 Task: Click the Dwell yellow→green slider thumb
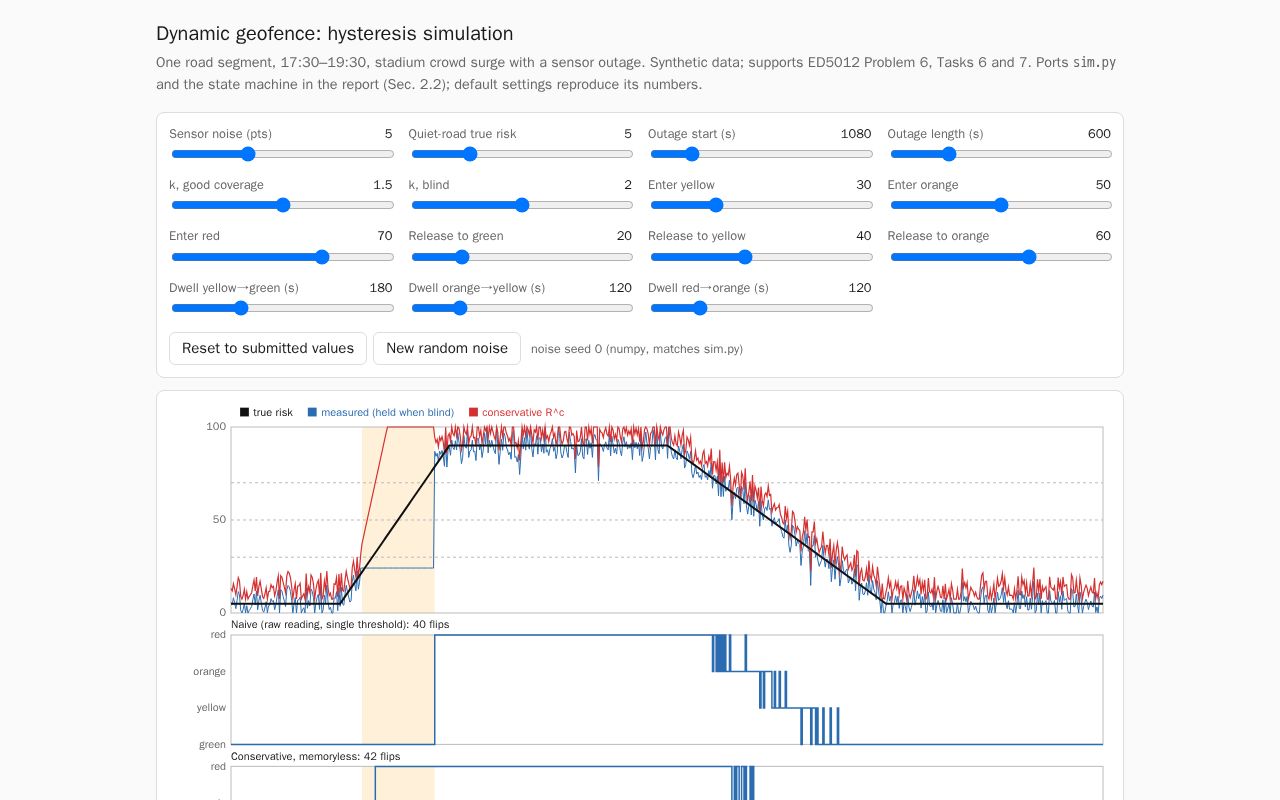pyautogui.click(x=240, y=308)
